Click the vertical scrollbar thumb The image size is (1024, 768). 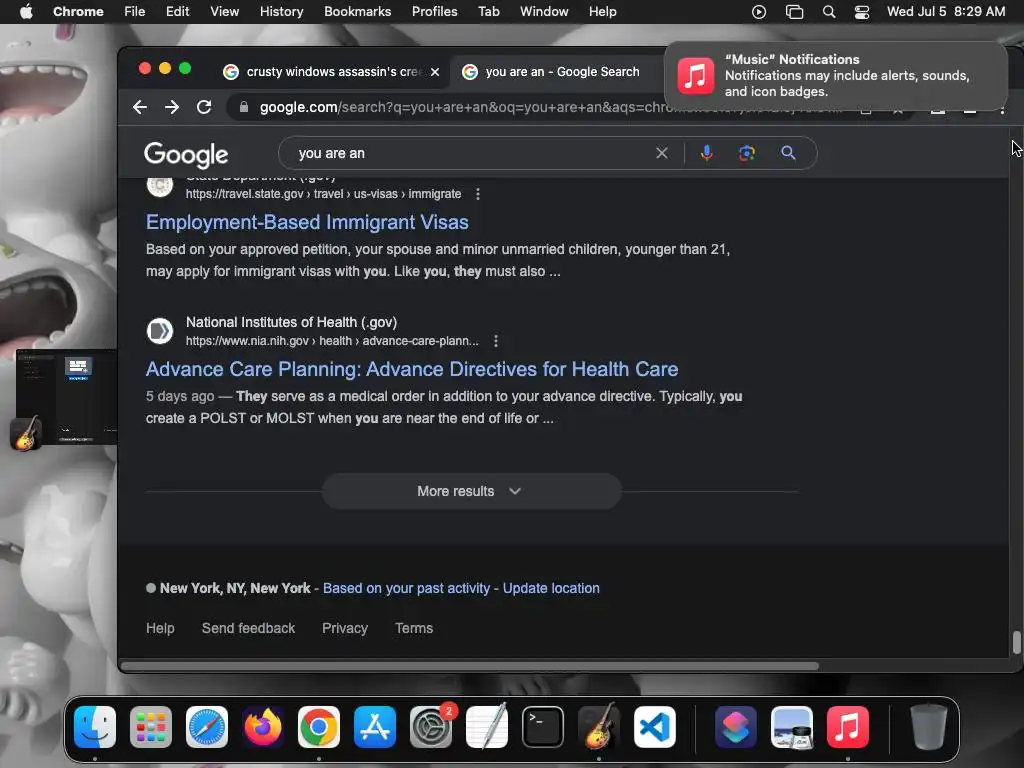[1016, 642]
